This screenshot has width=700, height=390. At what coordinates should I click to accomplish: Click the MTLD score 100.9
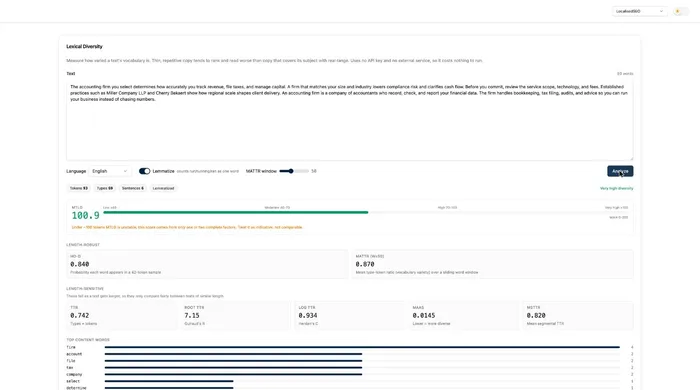coord(86,216)
